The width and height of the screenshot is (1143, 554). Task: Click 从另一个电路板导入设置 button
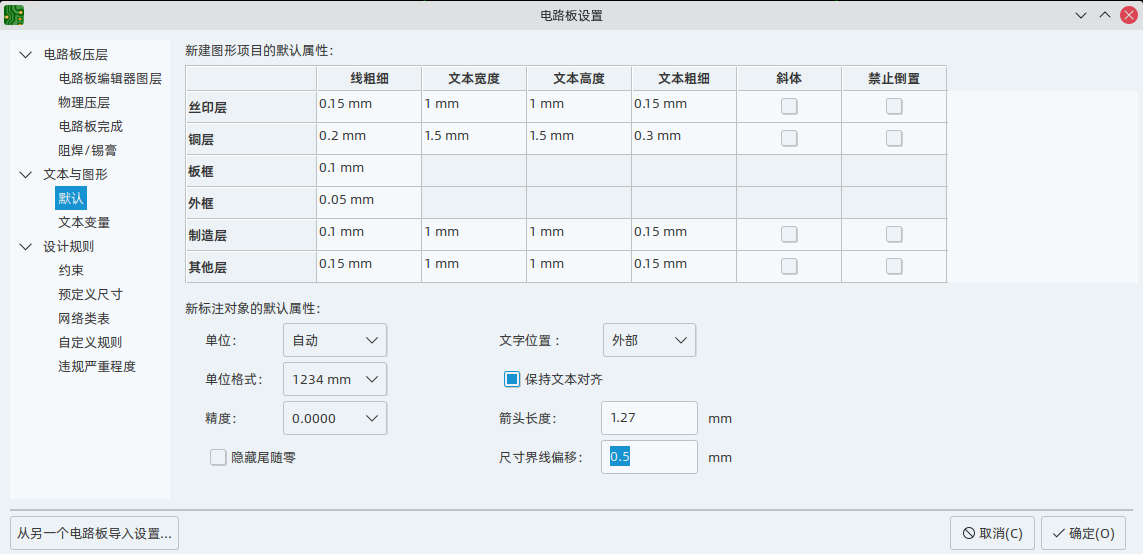point(95,533)
